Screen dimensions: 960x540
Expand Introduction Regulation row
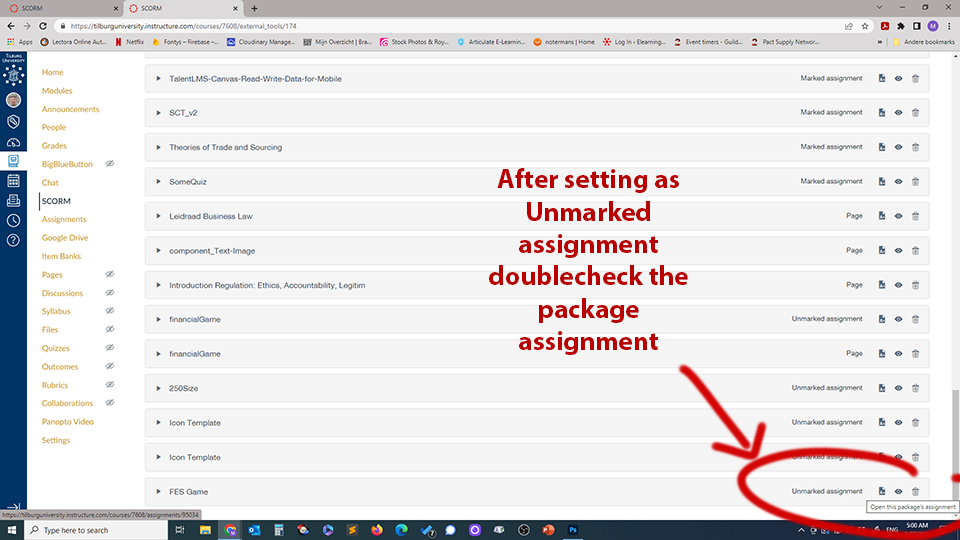158,285
